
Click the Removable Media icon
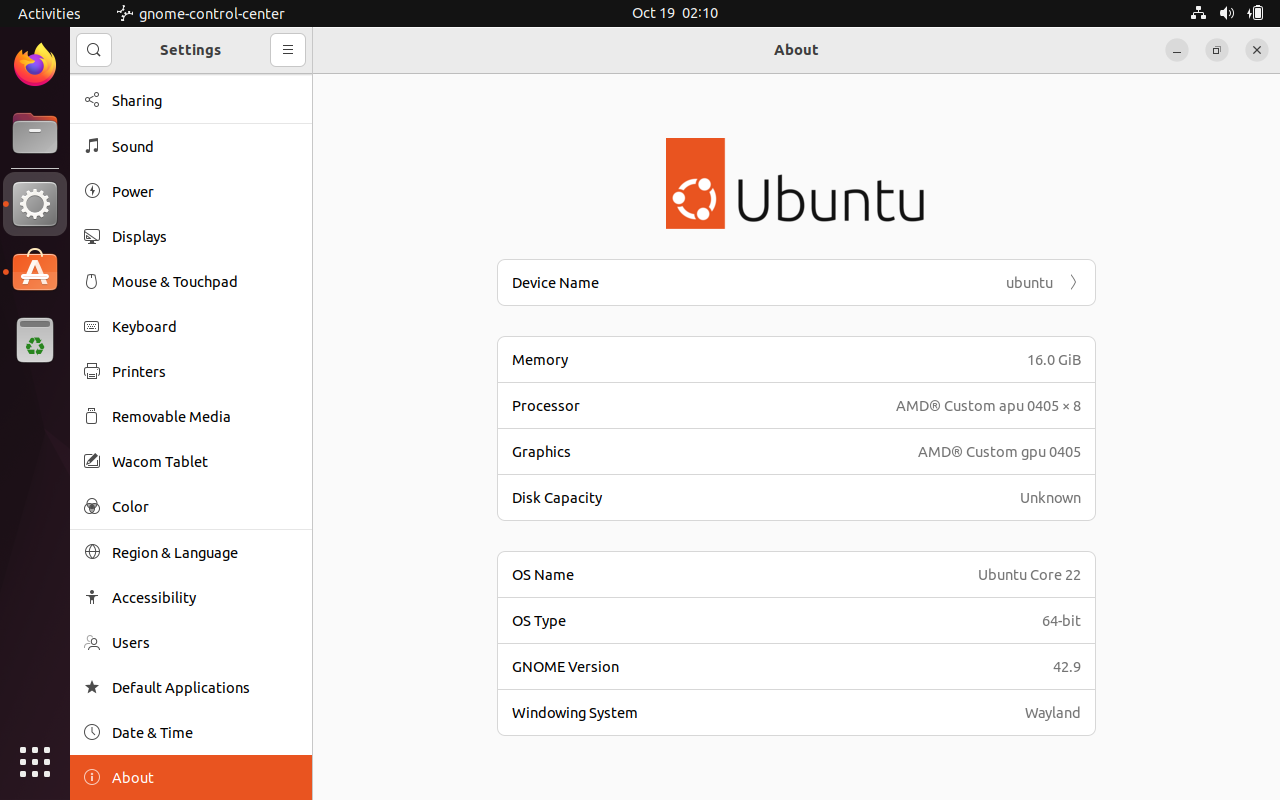92,416
